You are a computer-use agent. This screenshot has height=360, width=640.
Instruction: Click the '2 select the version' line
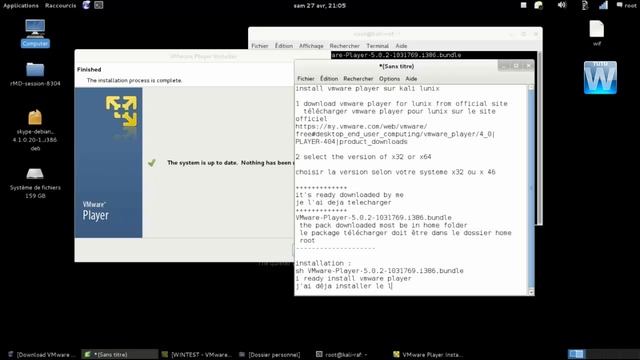[x=363, y=157]
